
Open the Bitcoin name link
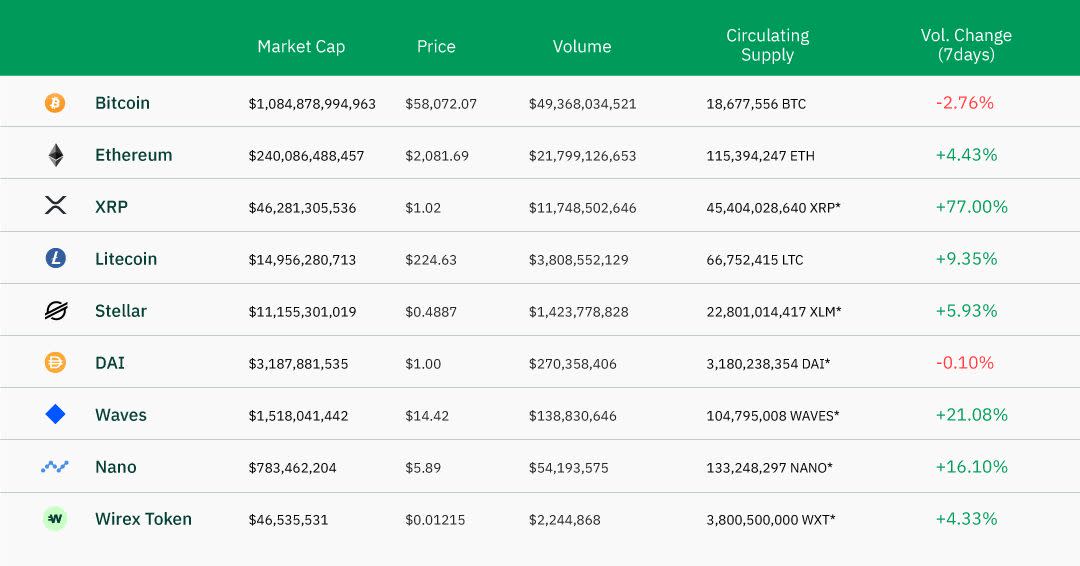[122, 103]
